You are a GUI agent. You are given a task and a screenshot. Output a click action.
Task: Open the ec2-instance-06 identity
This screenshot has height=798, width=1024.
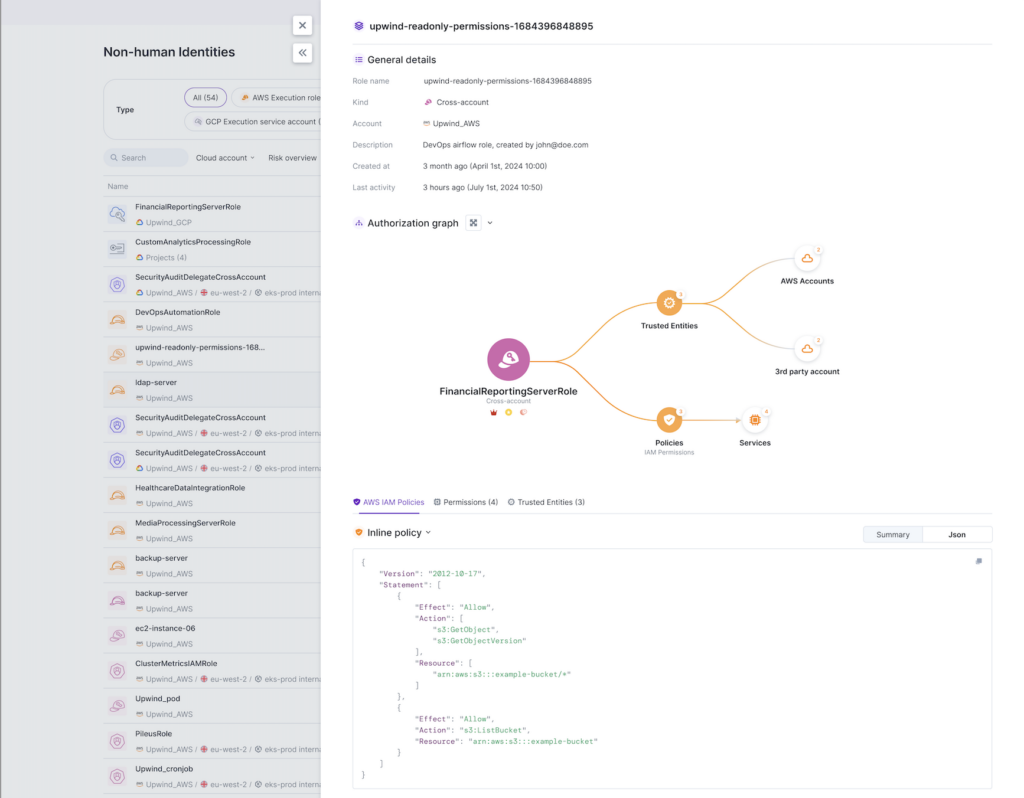pyautogui.click(x=165, y=628)
